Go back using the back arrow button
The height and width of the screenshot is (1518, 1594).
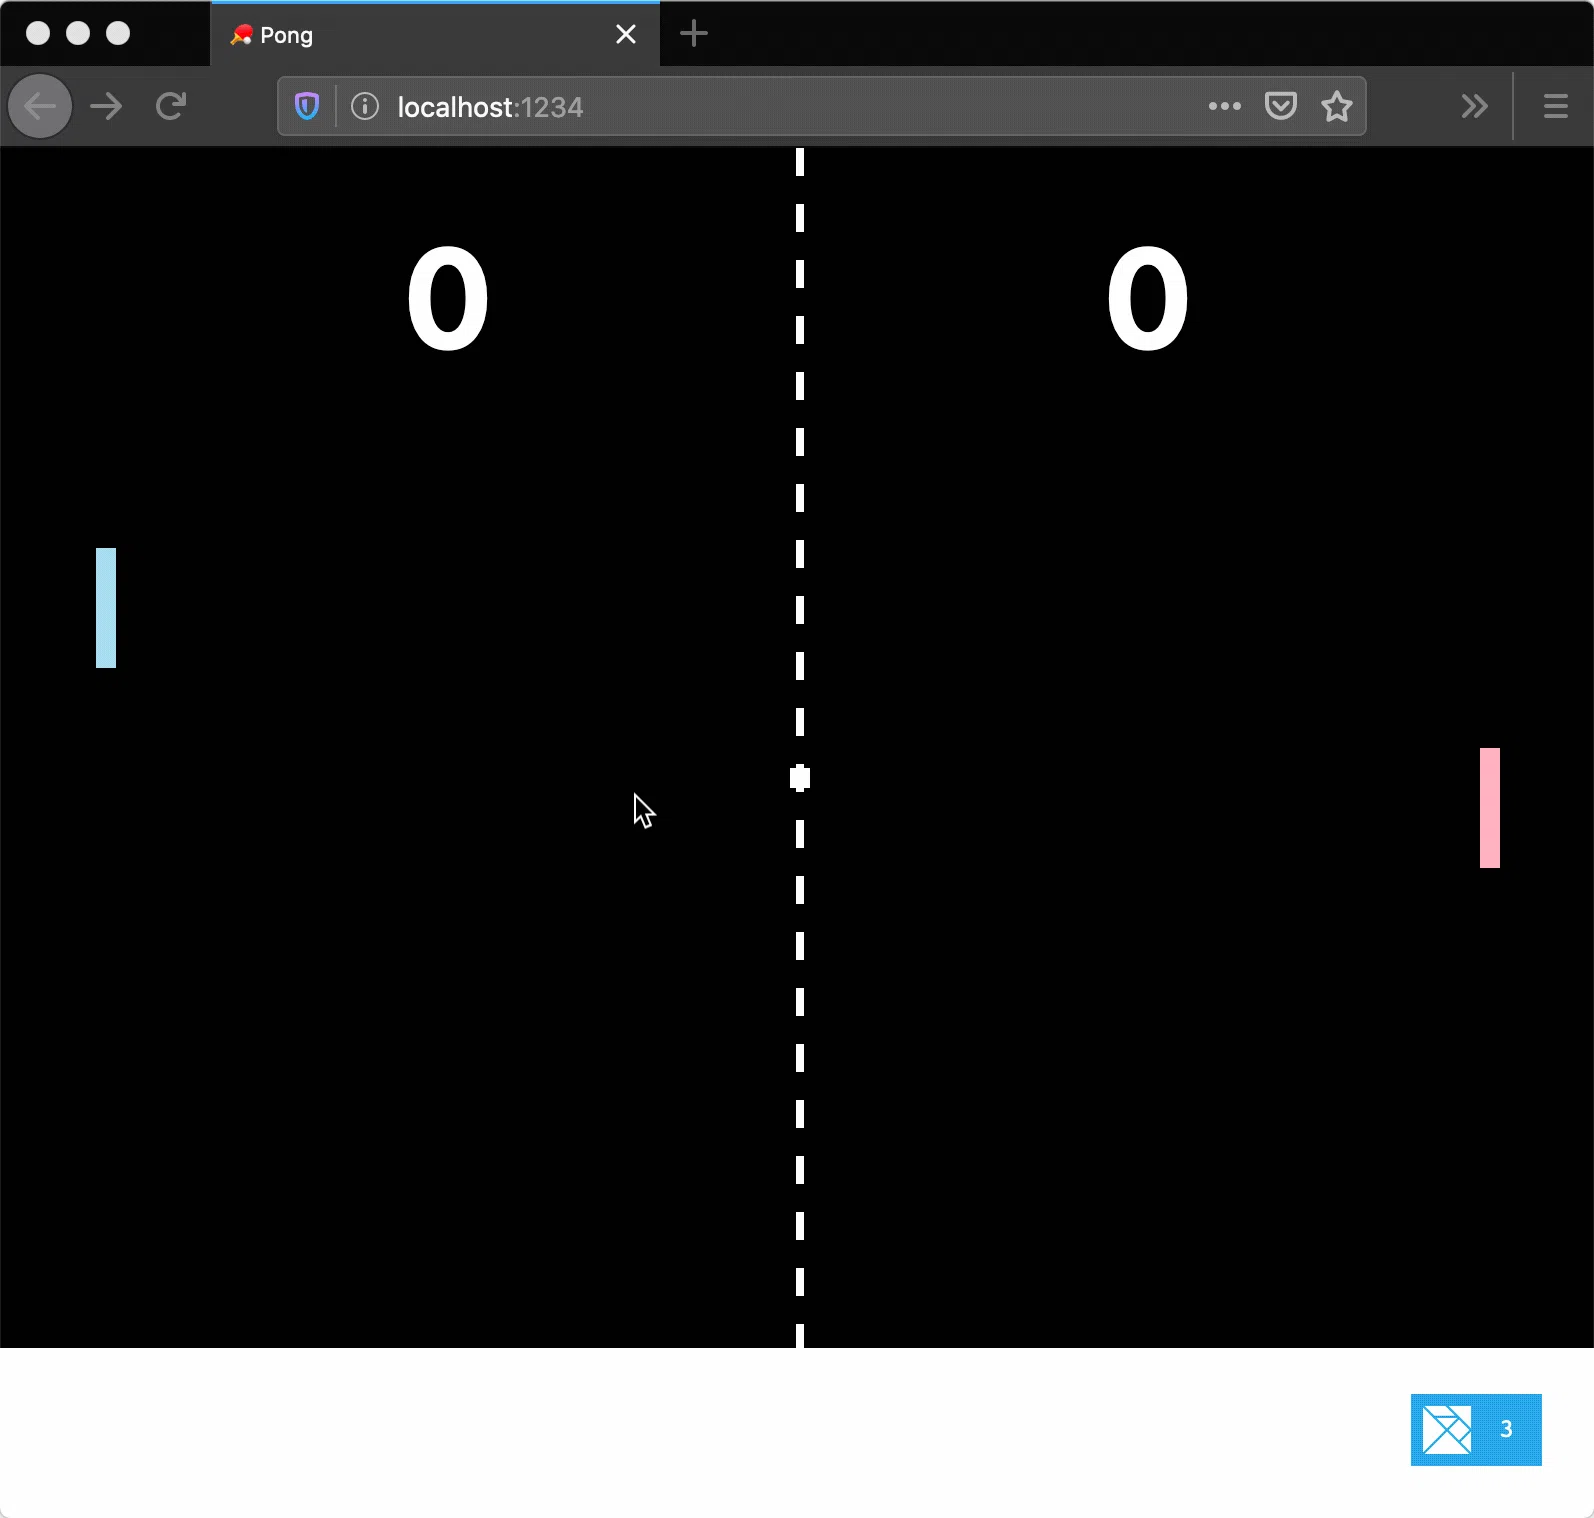pos(40,106)
